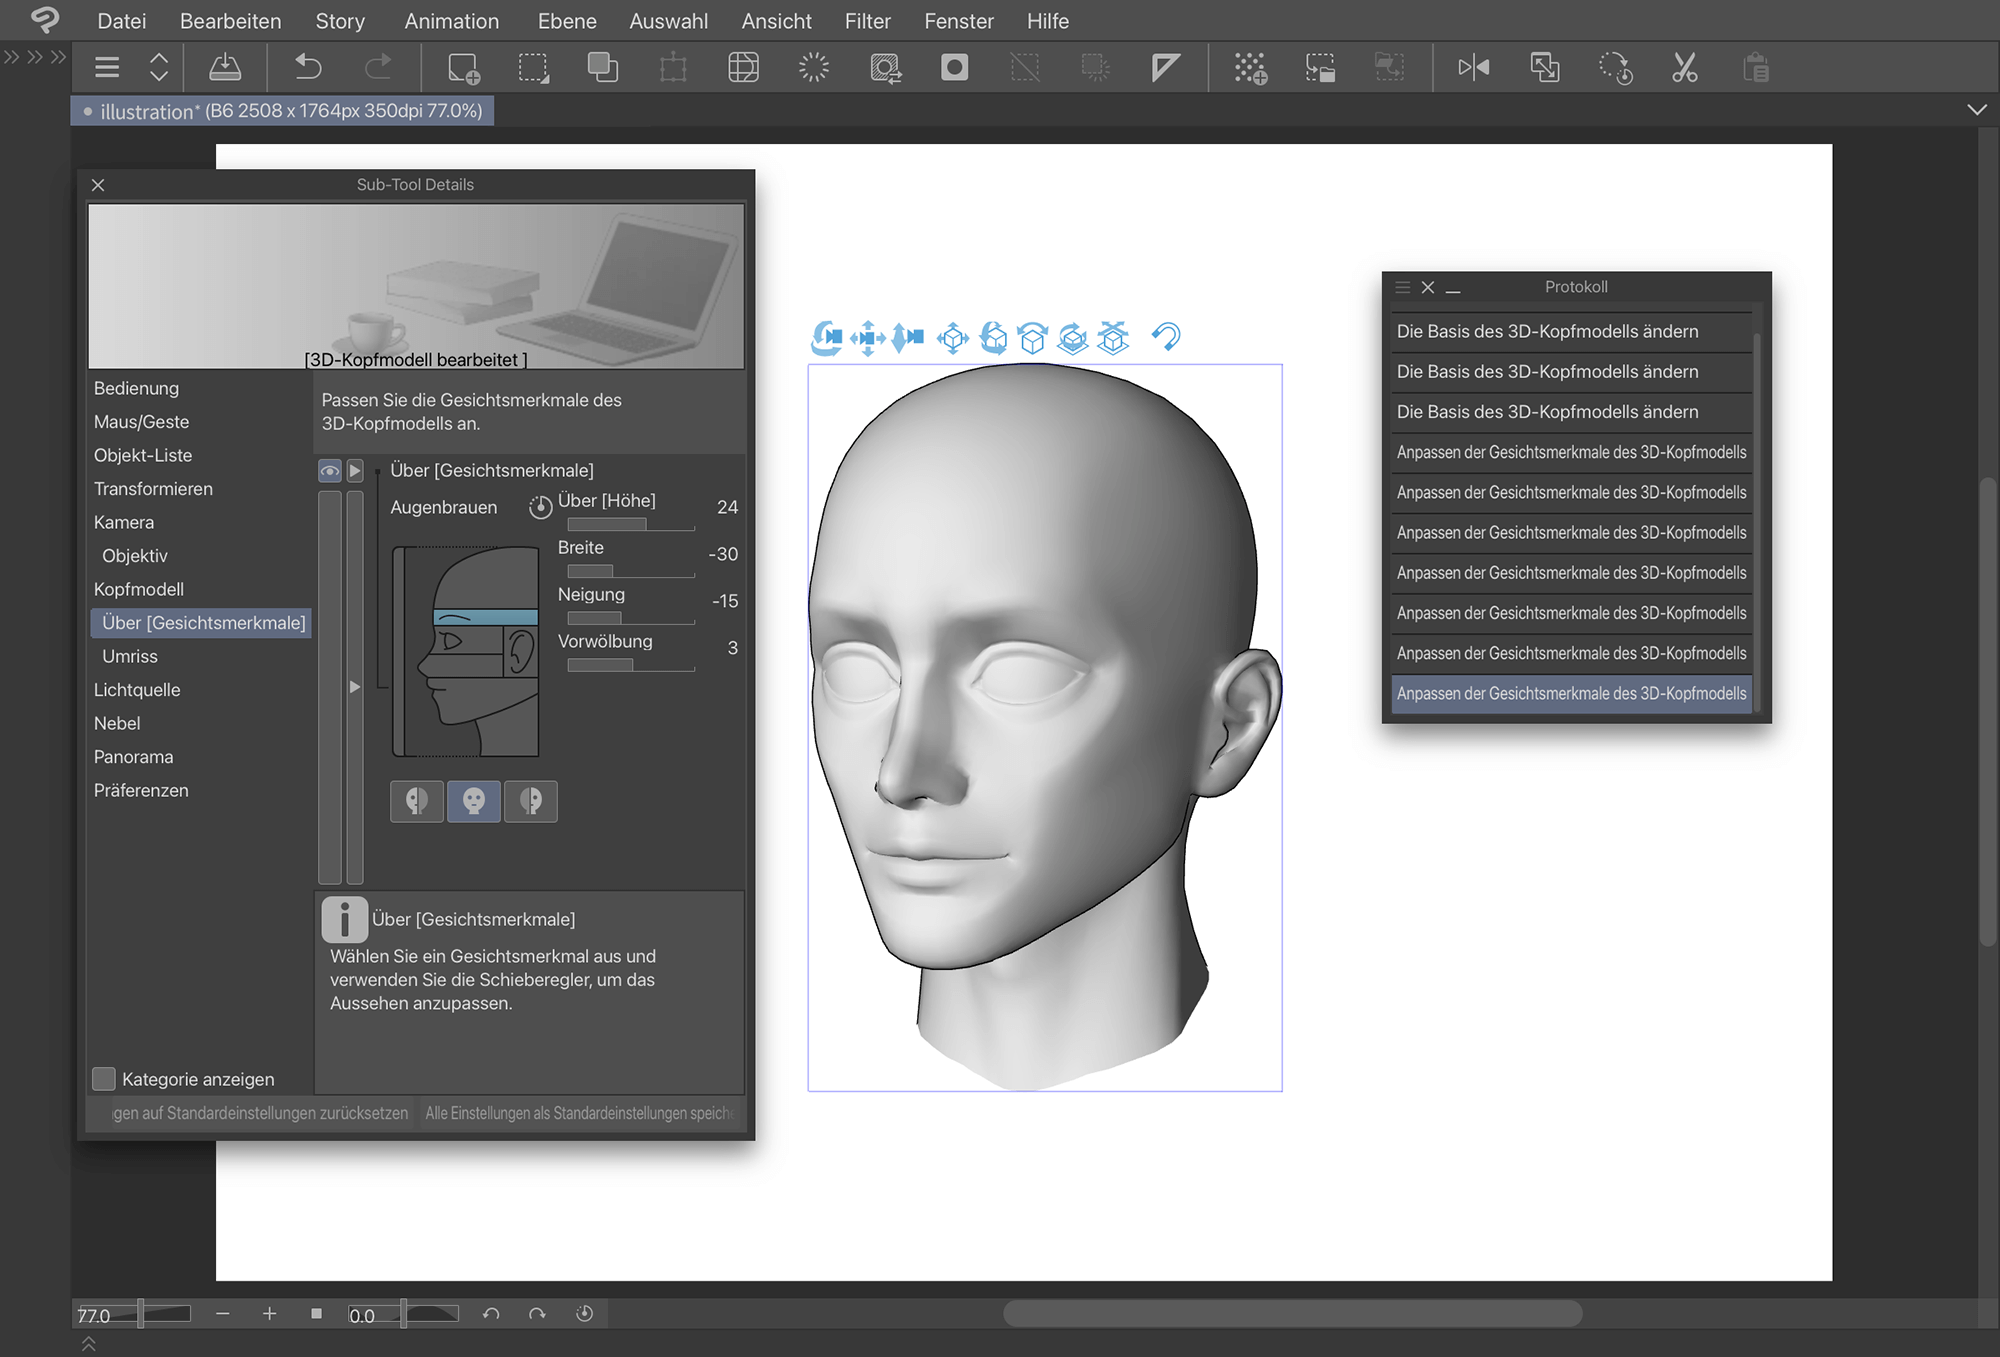Click the Save document icon
Viewport: 2000px width, 1357px height.
225,67
